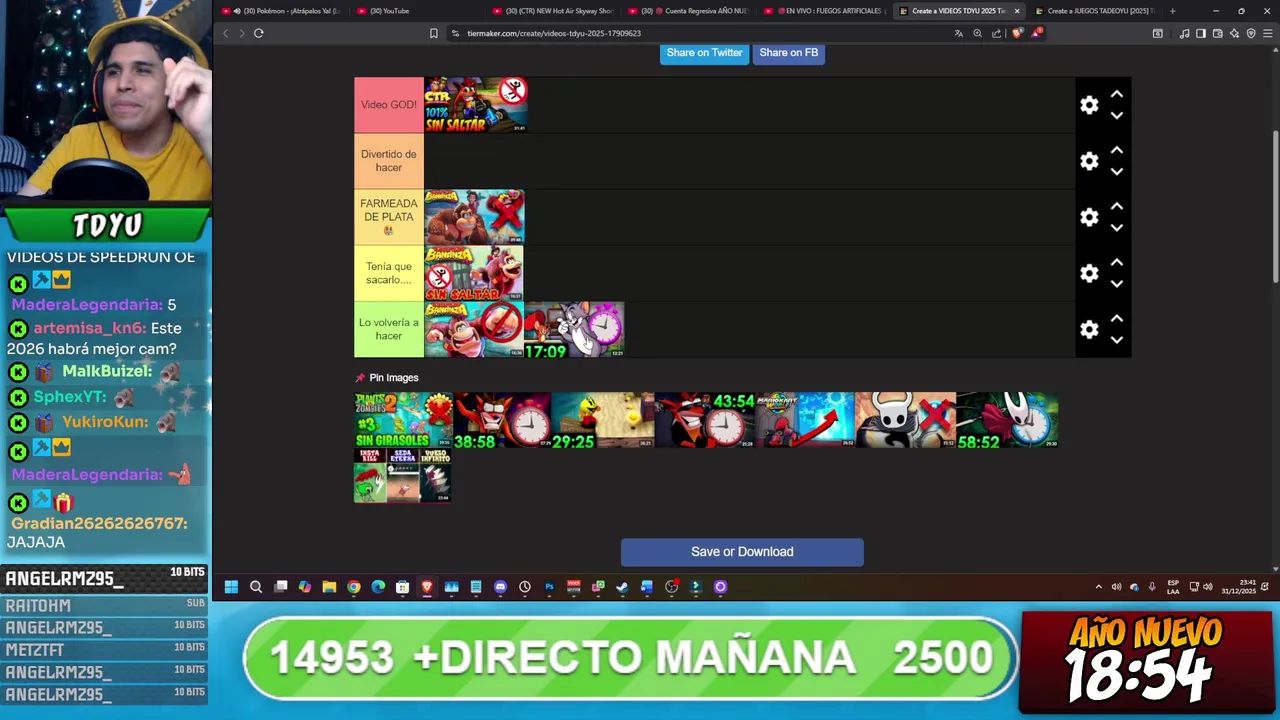
Task: Select Pac-Man 29:25 thumbnail
Action: click(x=604, y=420)
